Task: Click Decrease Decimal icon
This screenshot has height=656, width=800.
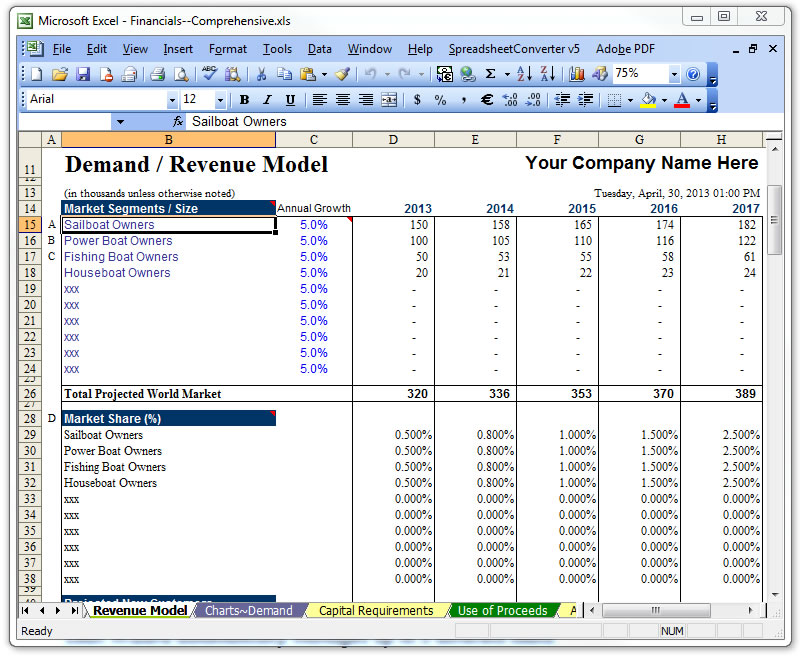Action: [533, 100]
